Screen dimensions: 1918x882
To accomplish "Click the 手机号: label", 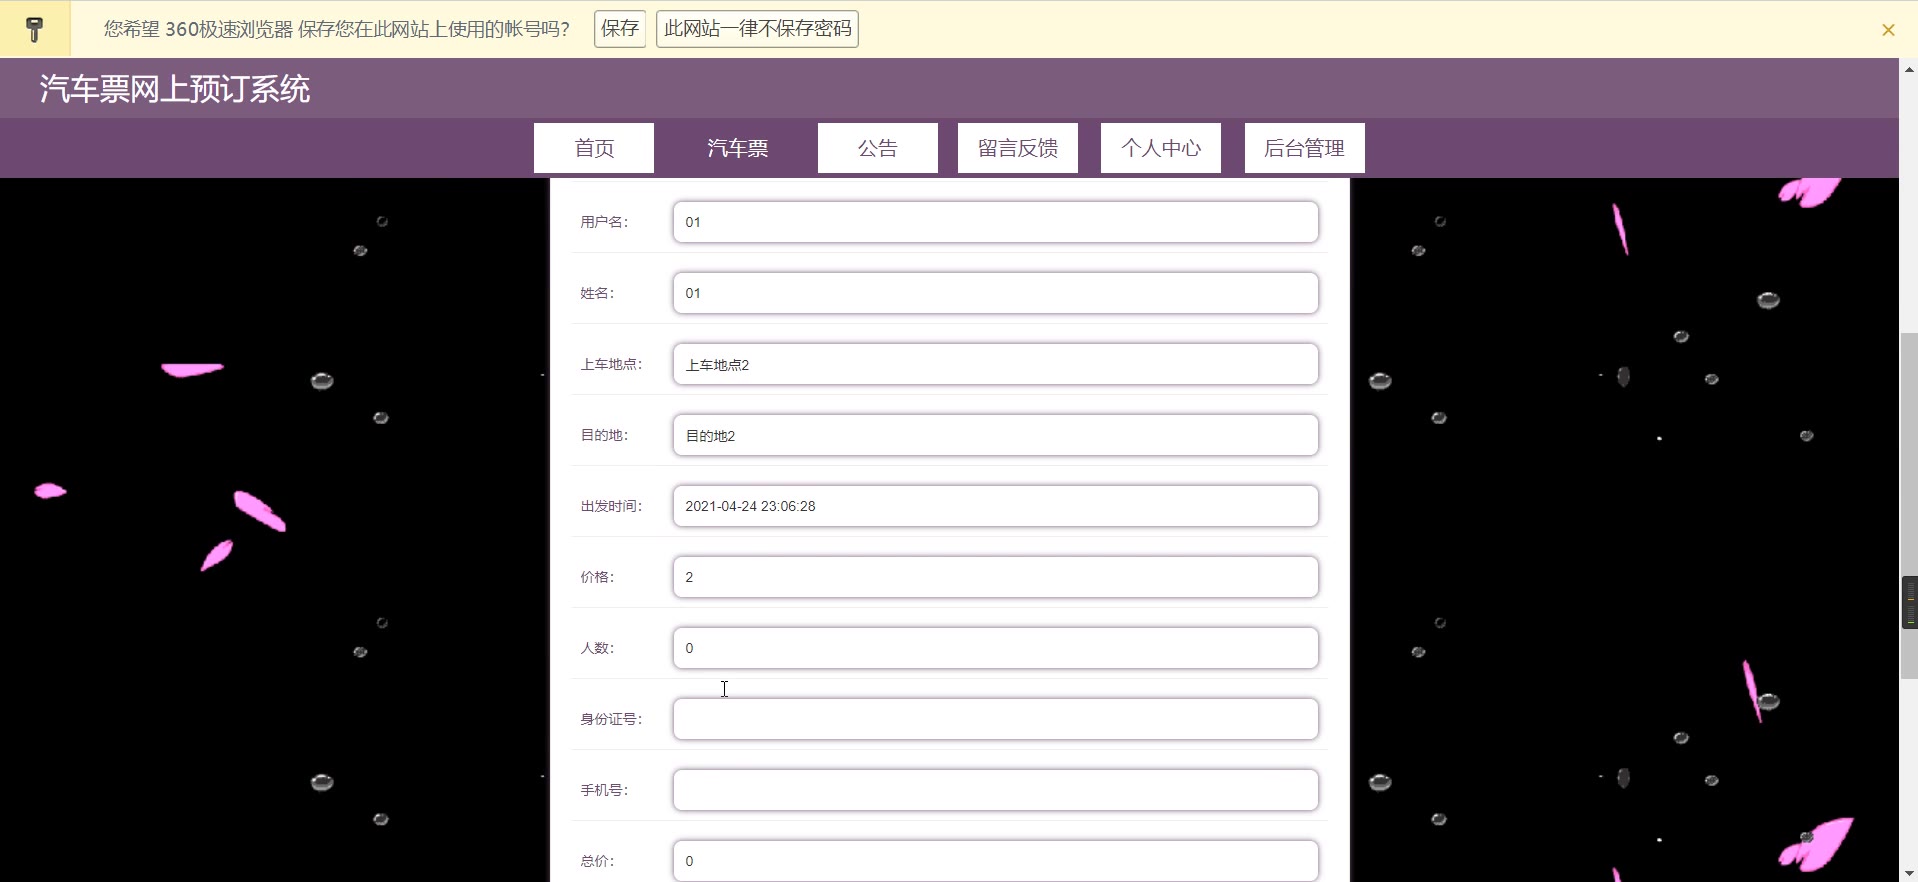I will (x=604, y=790).
